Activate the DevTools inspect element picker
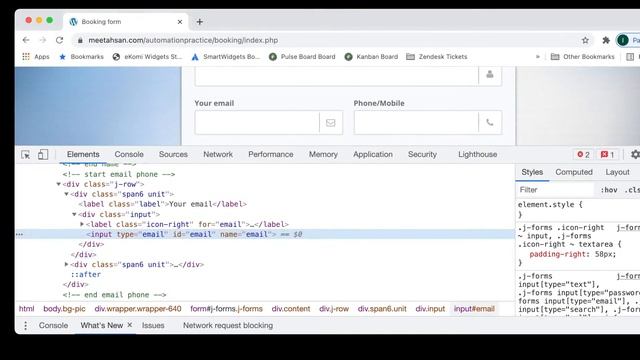Screen dimensions: 640x360 pos(25,155)
